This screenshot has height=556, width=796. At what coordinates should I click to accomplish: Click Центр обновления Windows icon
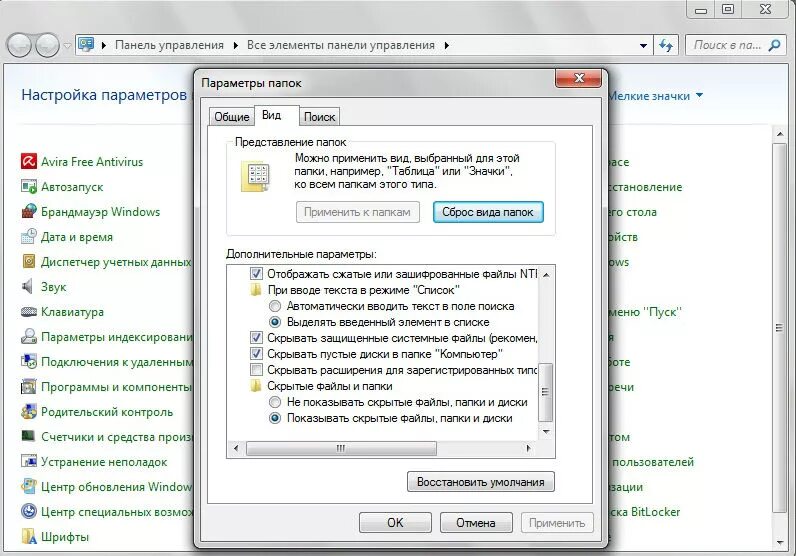(28, 486)
